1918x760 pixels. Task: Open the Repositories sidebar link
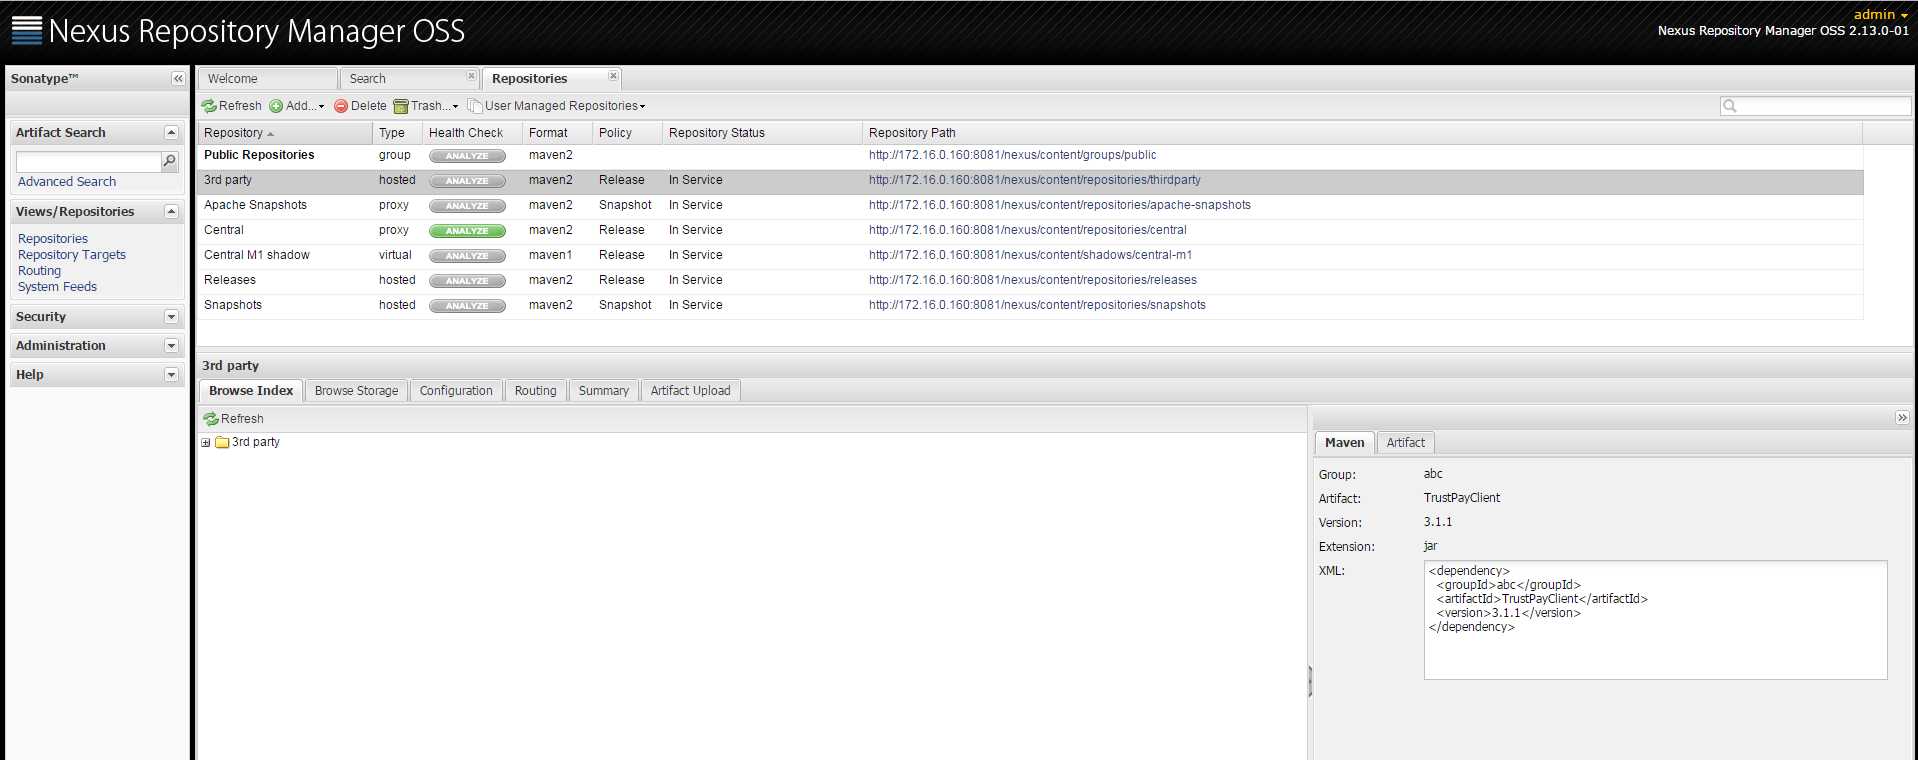(x=53, y=239)
